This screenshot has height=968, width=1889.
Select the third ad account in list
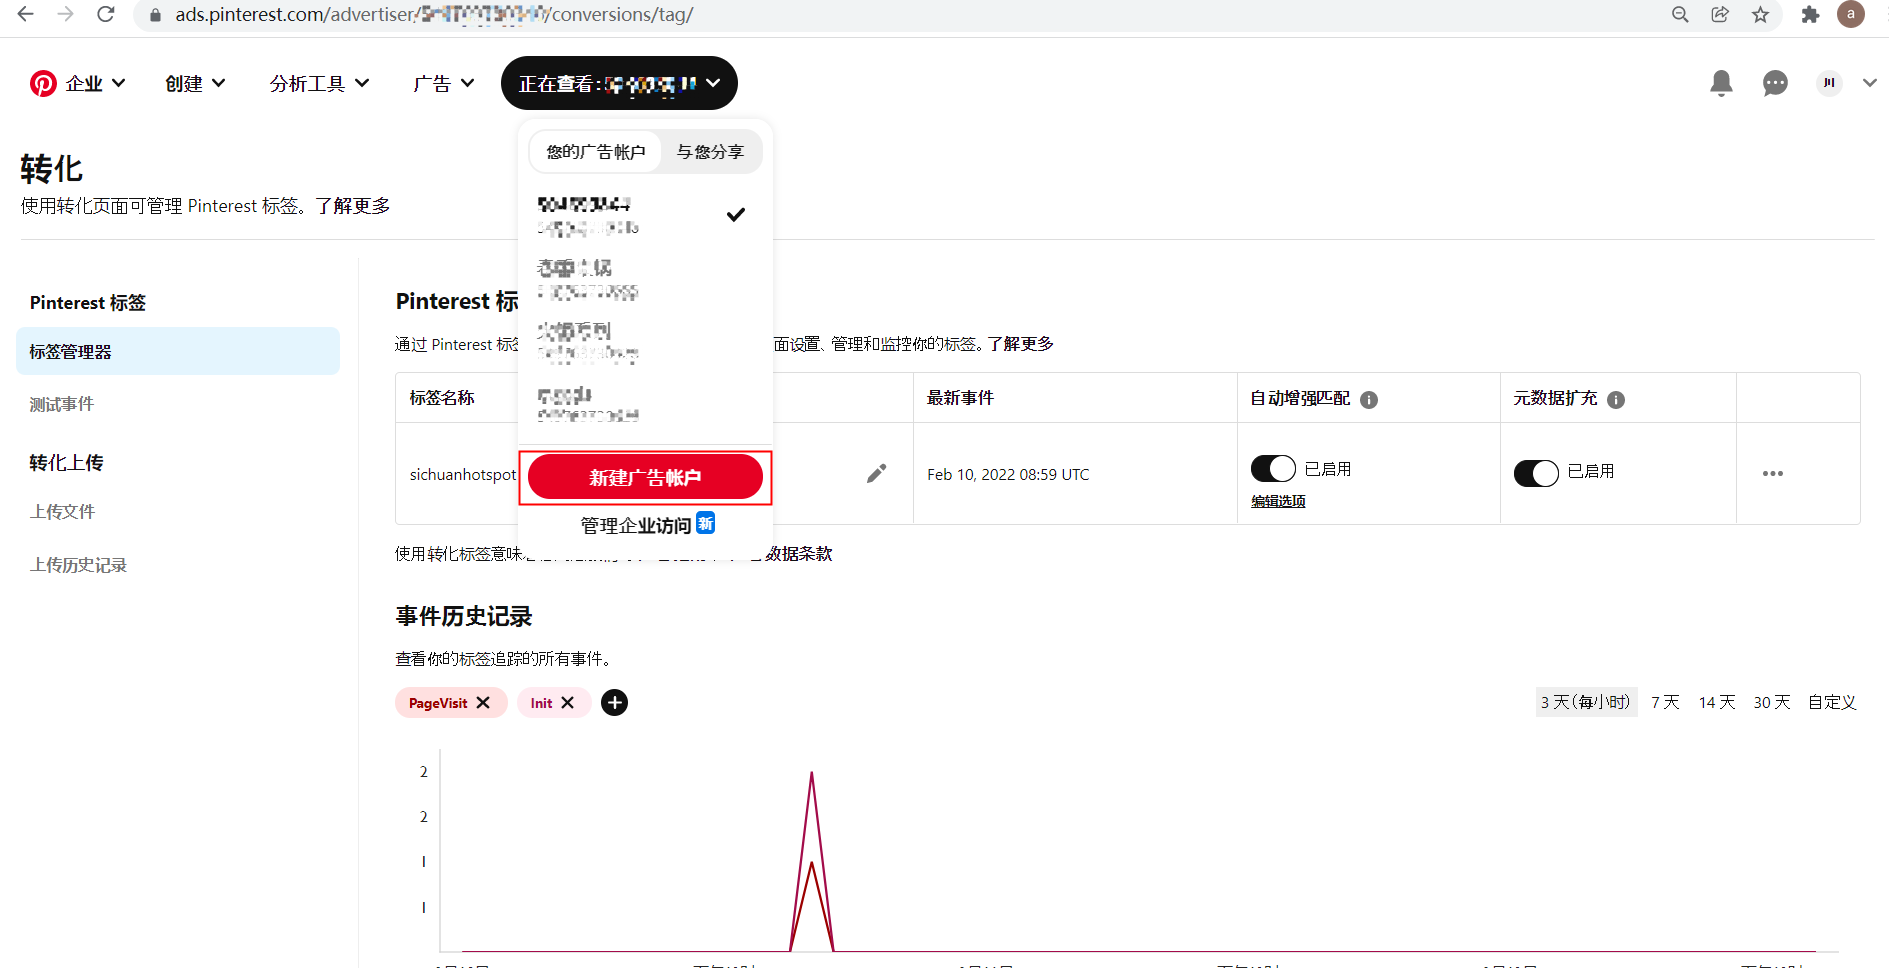(x=644, y=342)
